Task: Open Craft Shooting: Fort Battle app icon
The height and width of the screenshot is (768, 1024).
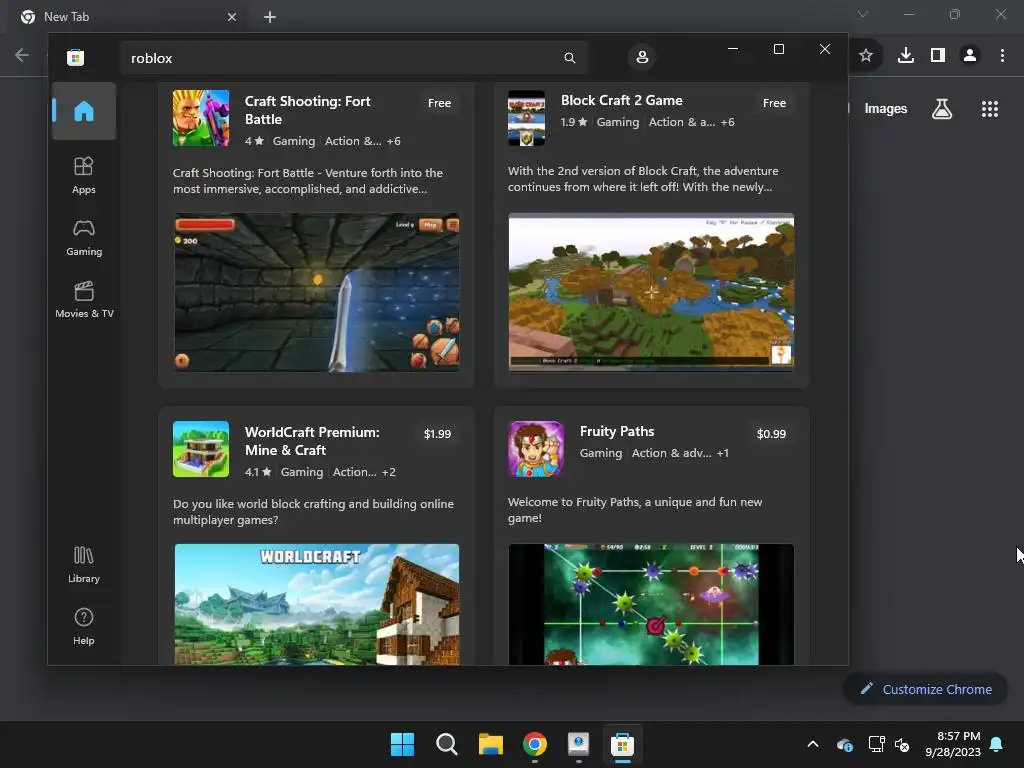Action: point(201,118)
